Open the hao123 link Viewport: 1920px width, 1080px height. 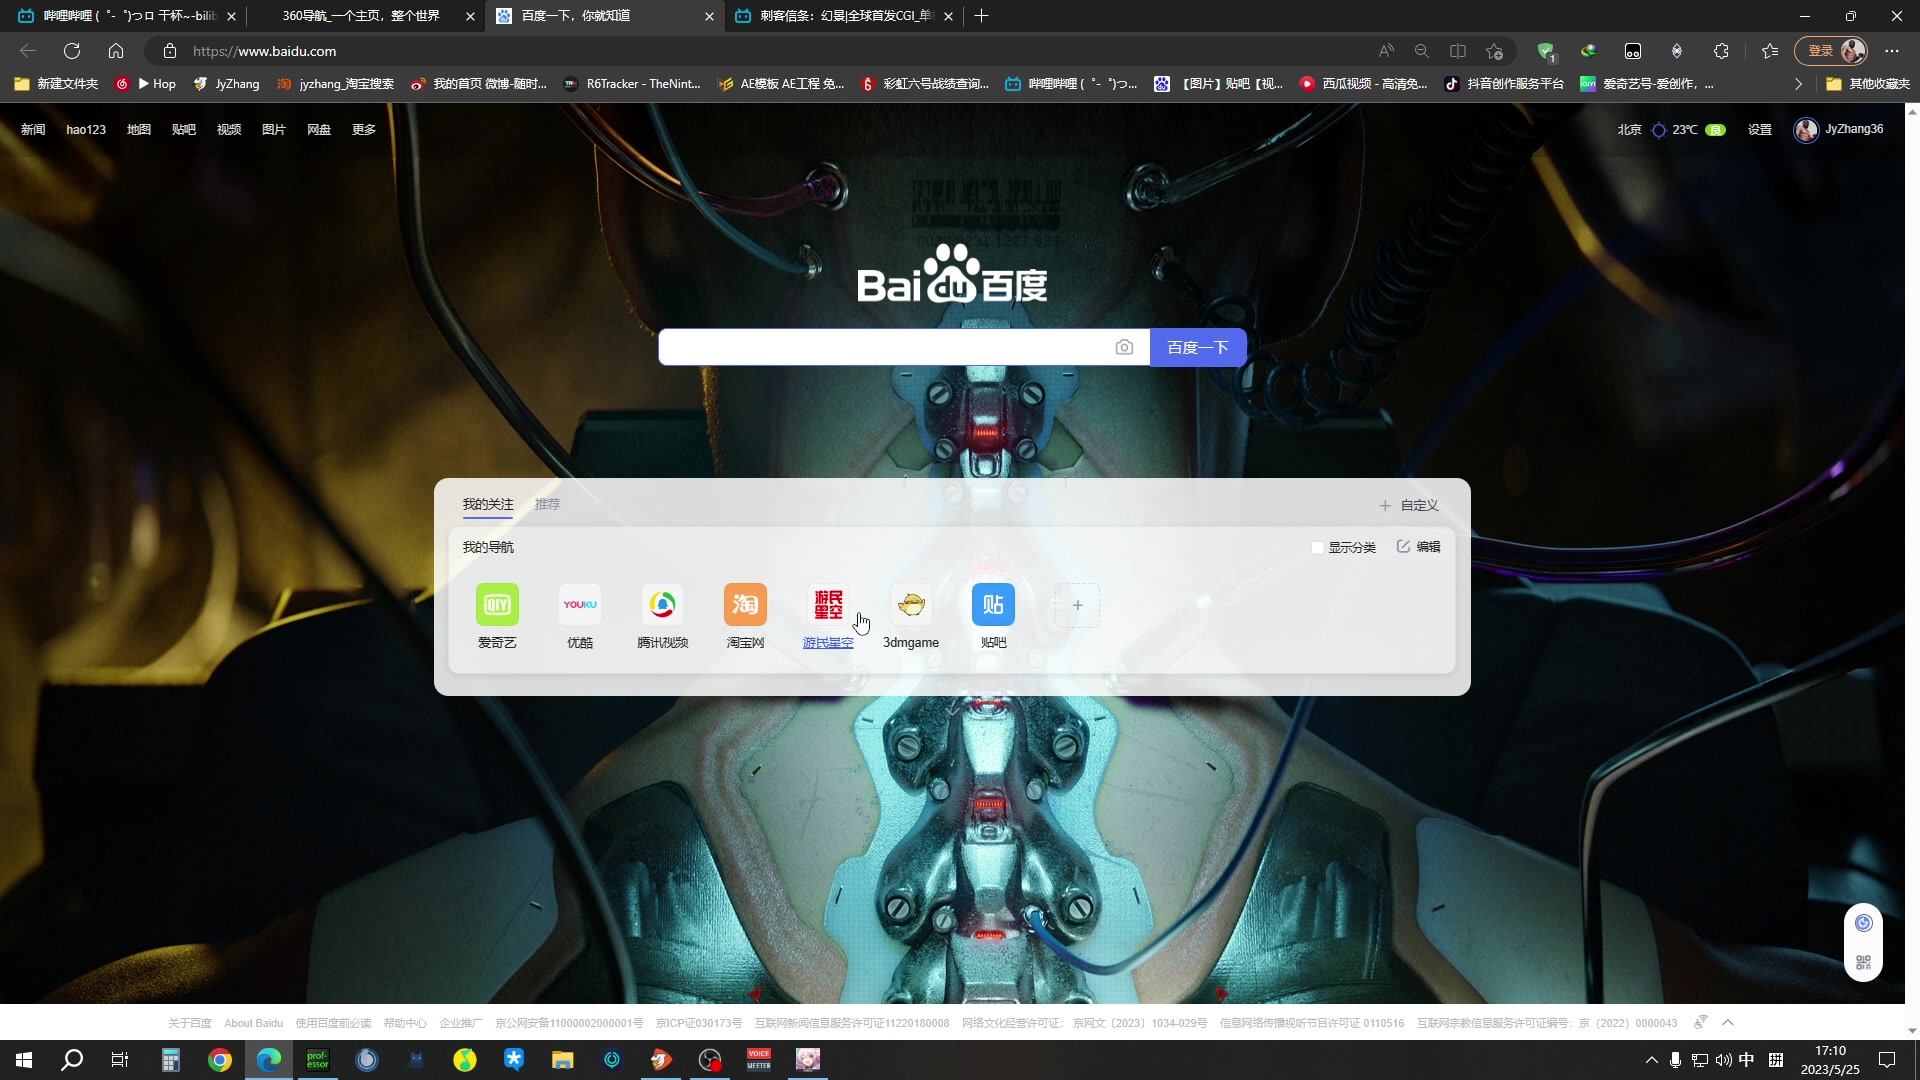pyautogui.click(x=86, y=130)
